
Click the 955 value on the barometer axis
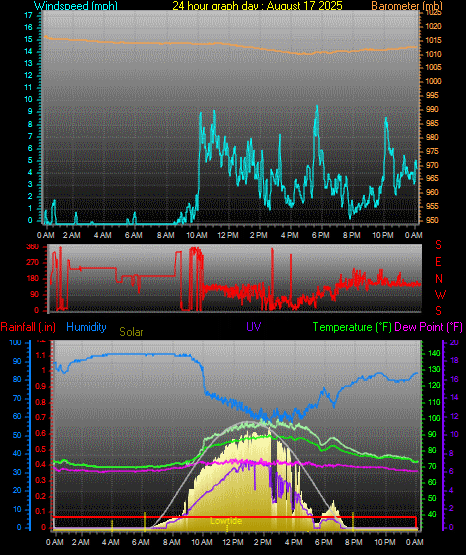[x=432, y=206]
